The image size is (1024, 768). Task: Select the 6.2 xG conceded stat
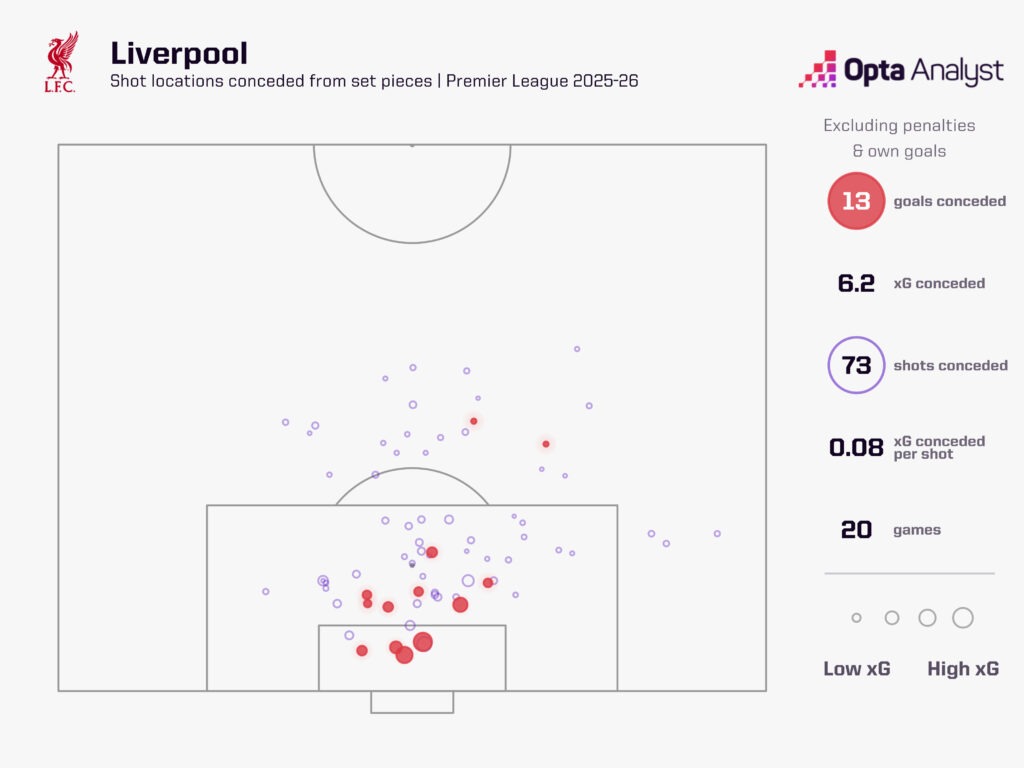point(856,283)
